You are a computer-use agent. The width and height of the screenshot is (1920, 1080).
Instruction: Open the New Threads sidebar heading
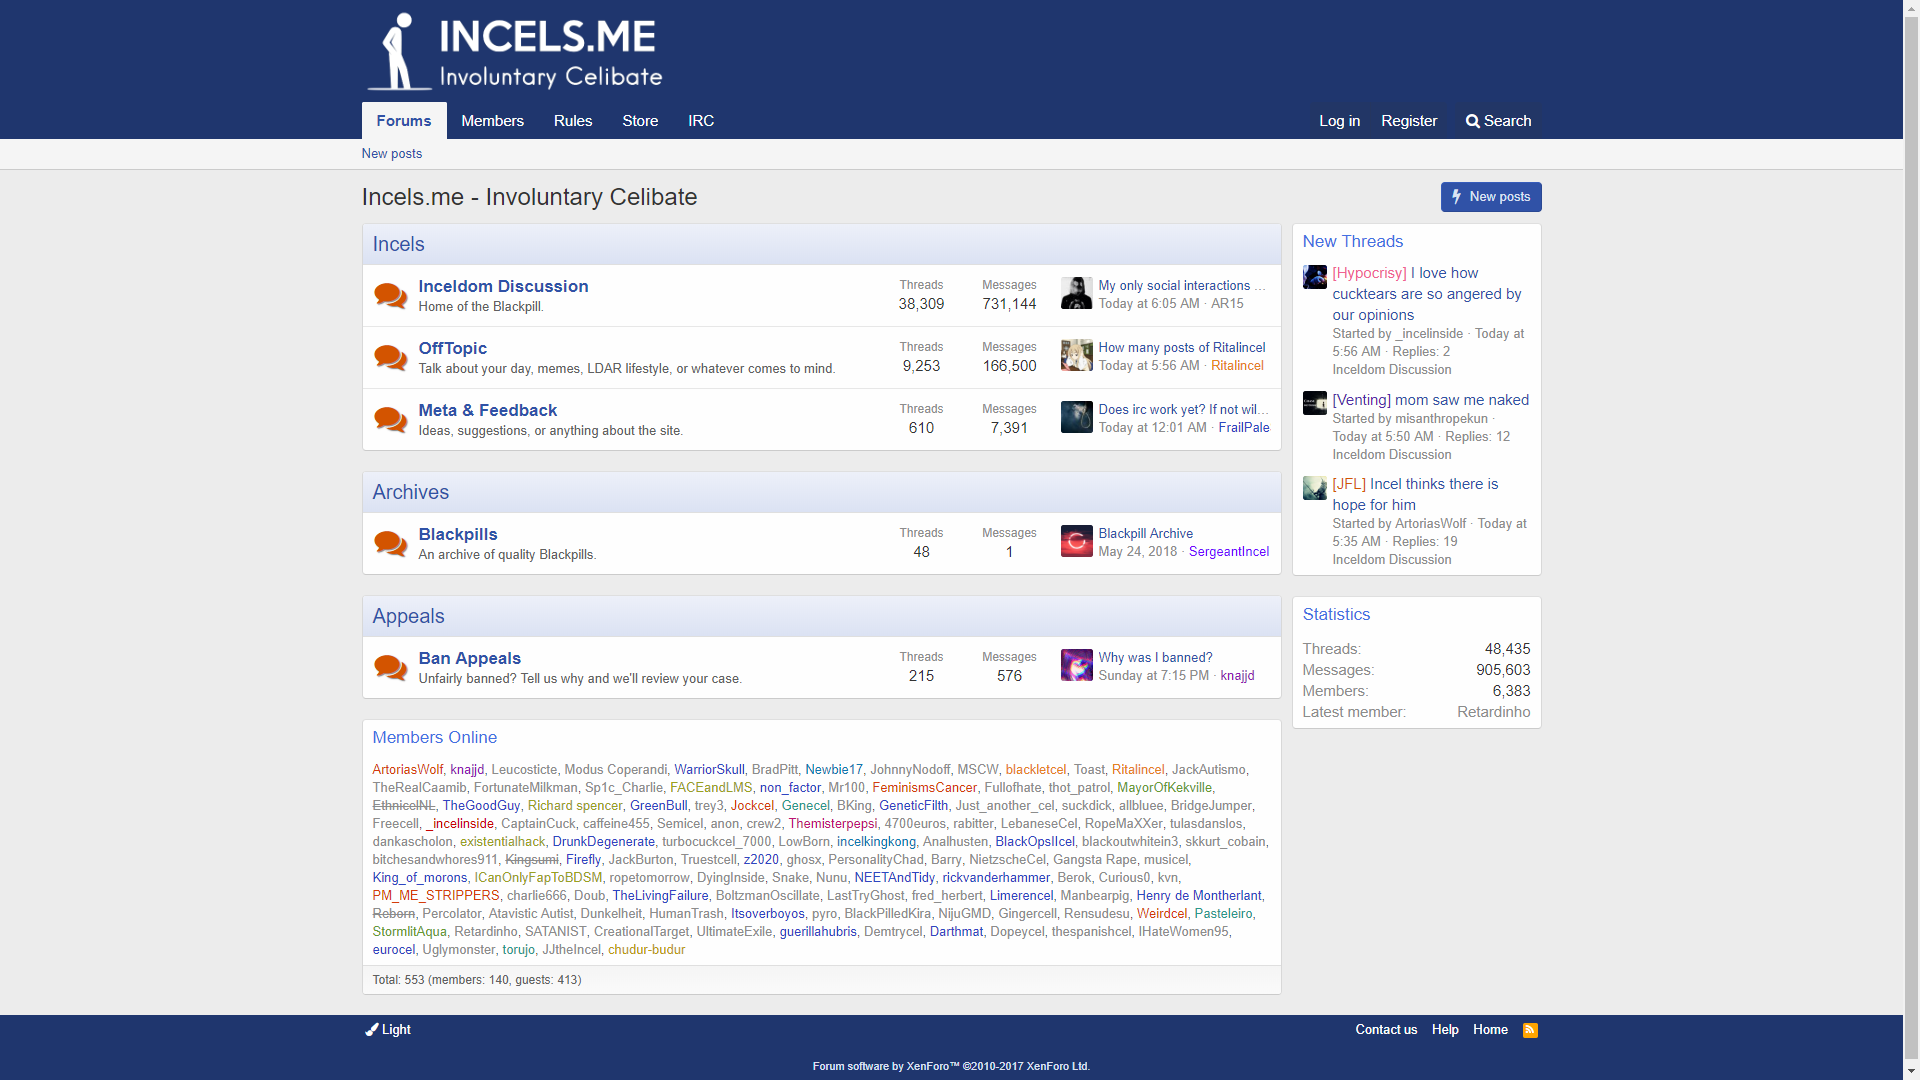[1352, 242]
